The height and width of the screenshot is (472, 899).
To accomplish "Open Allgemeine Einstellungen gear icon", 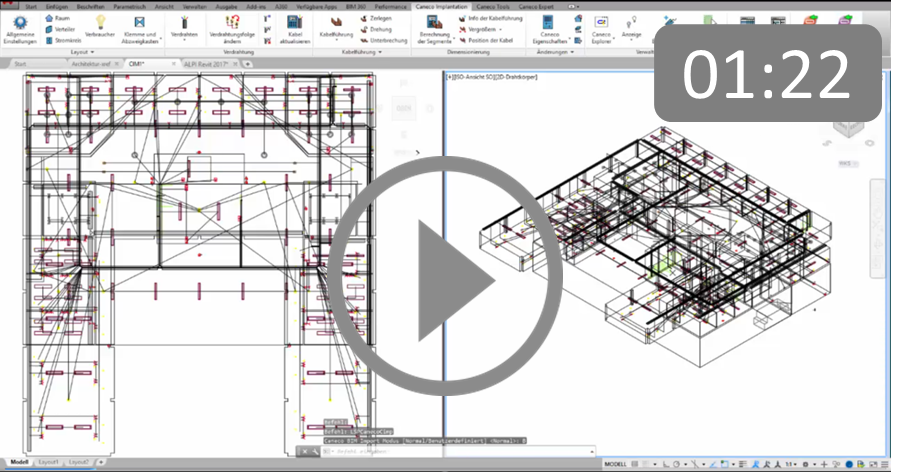I will tap(19, 23).
